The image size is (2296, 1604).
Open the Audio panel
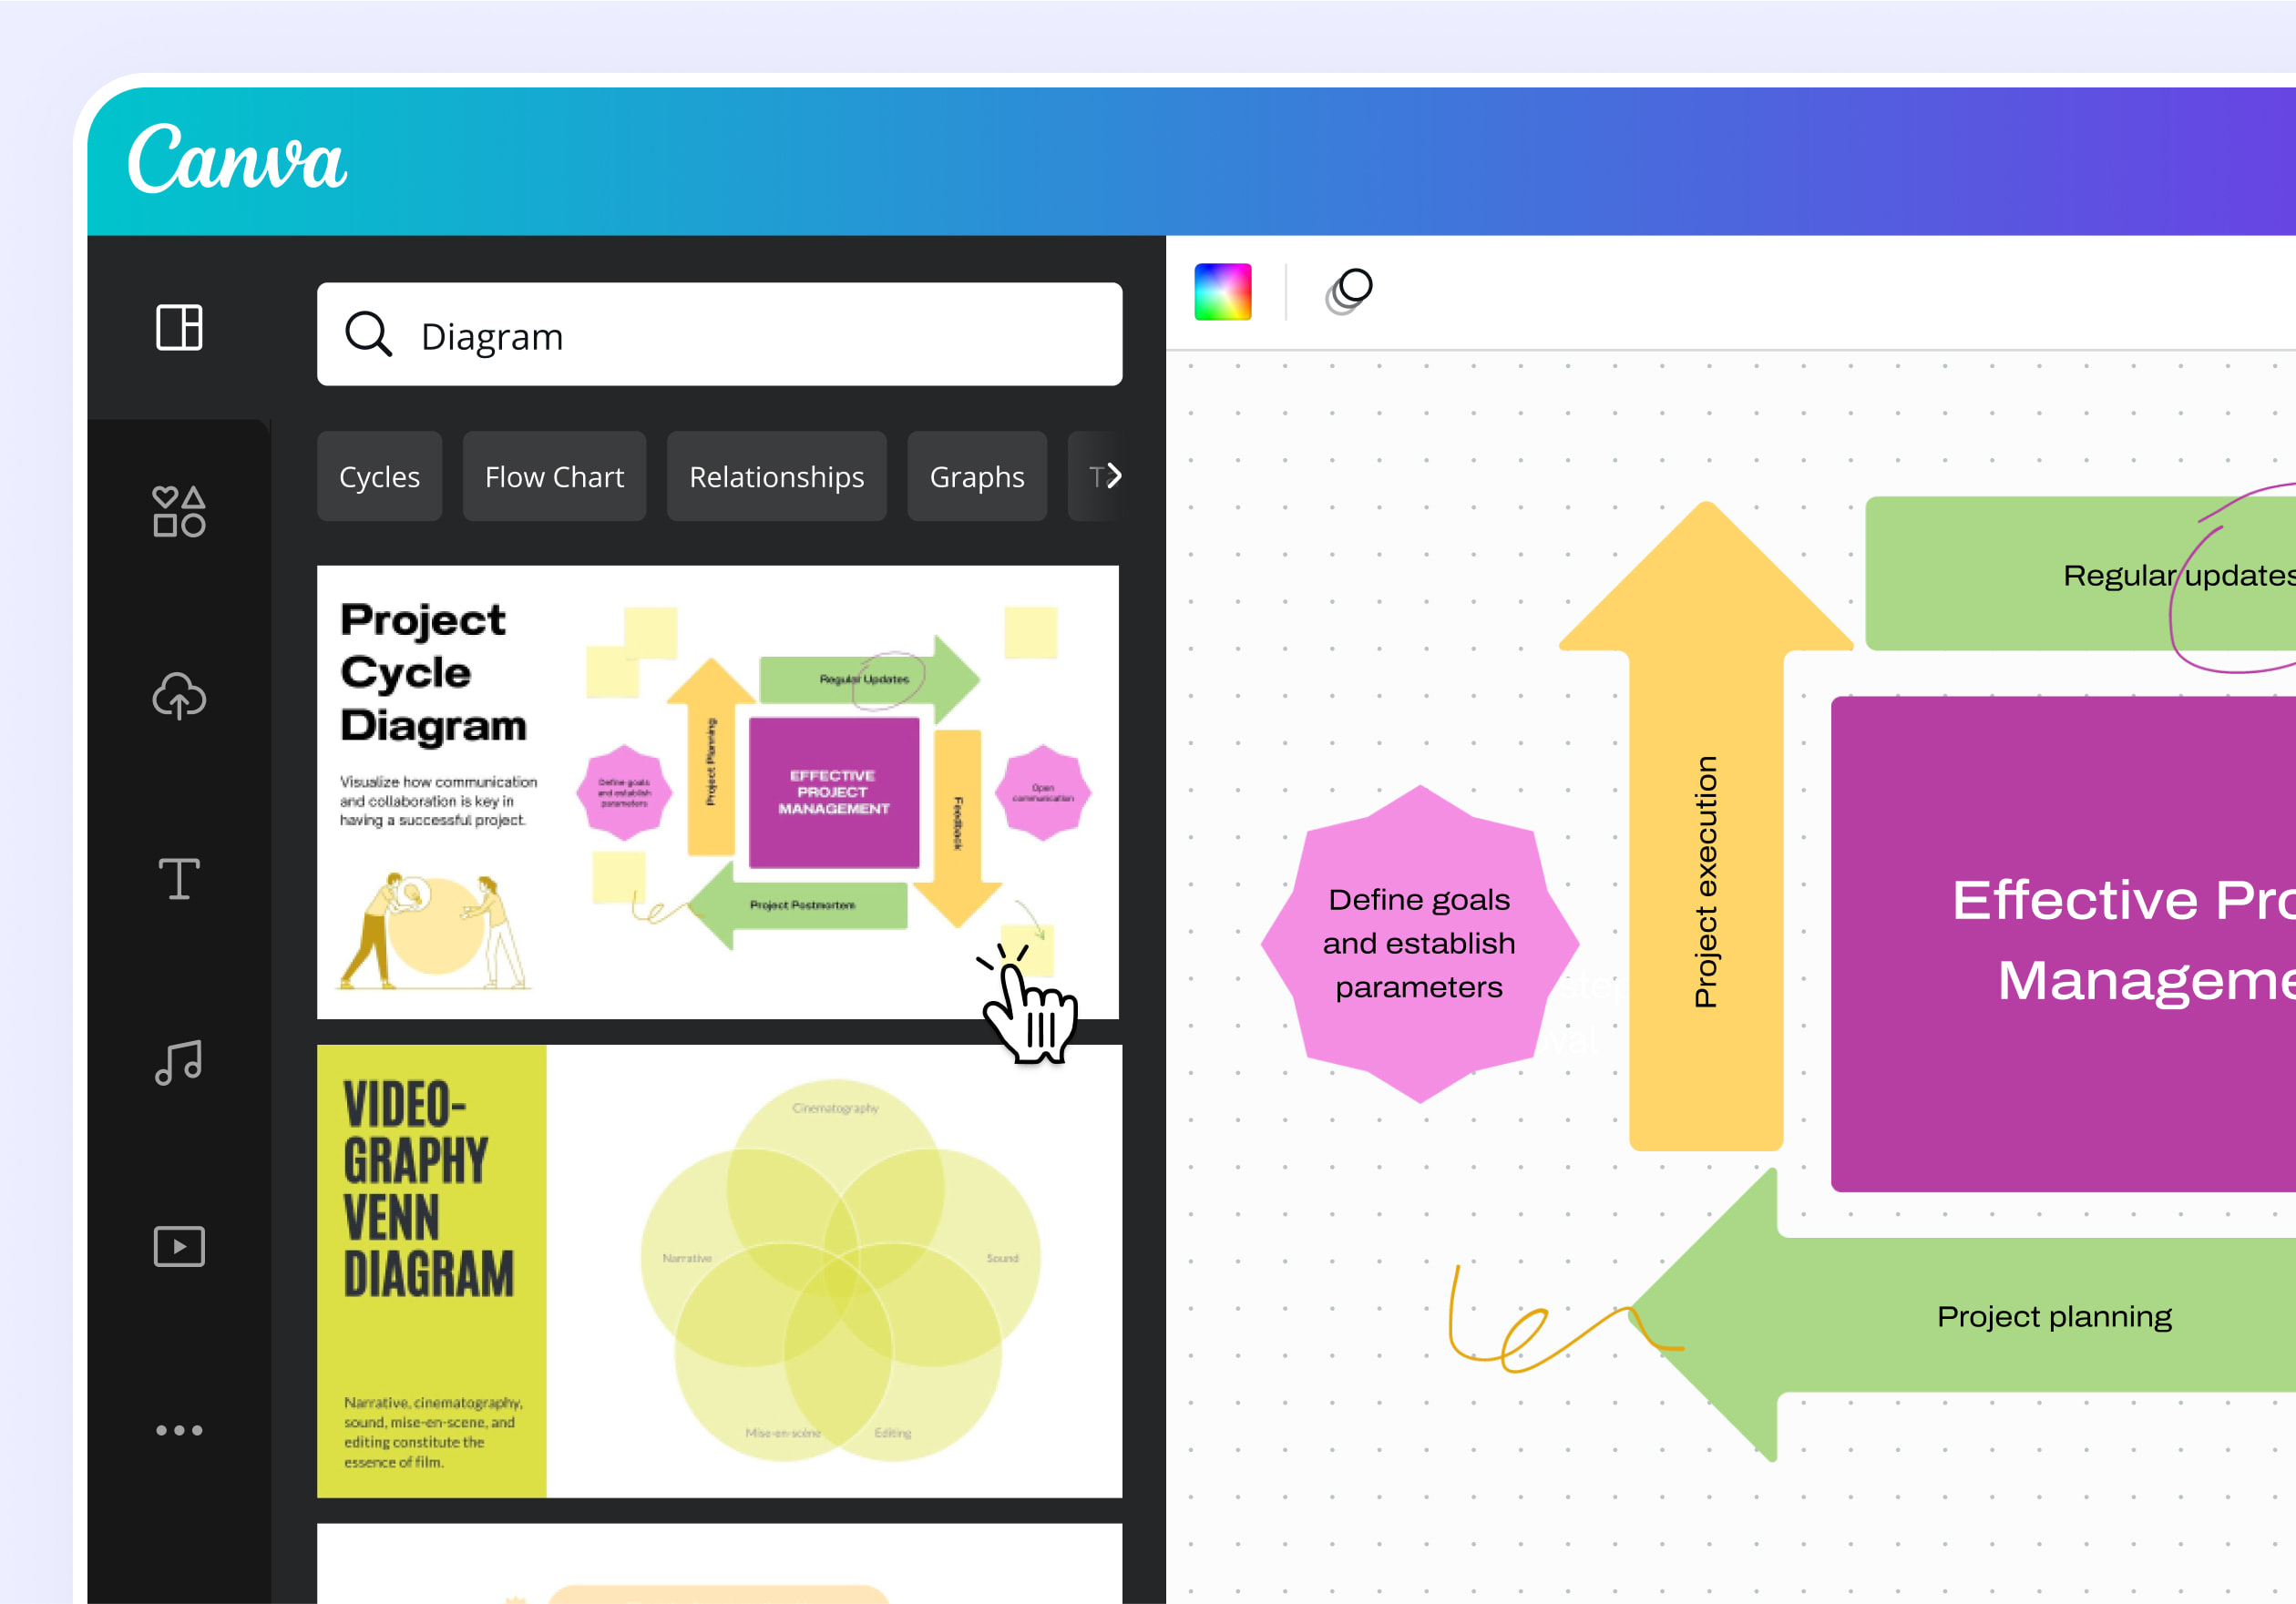click(x=178, y=1063)
